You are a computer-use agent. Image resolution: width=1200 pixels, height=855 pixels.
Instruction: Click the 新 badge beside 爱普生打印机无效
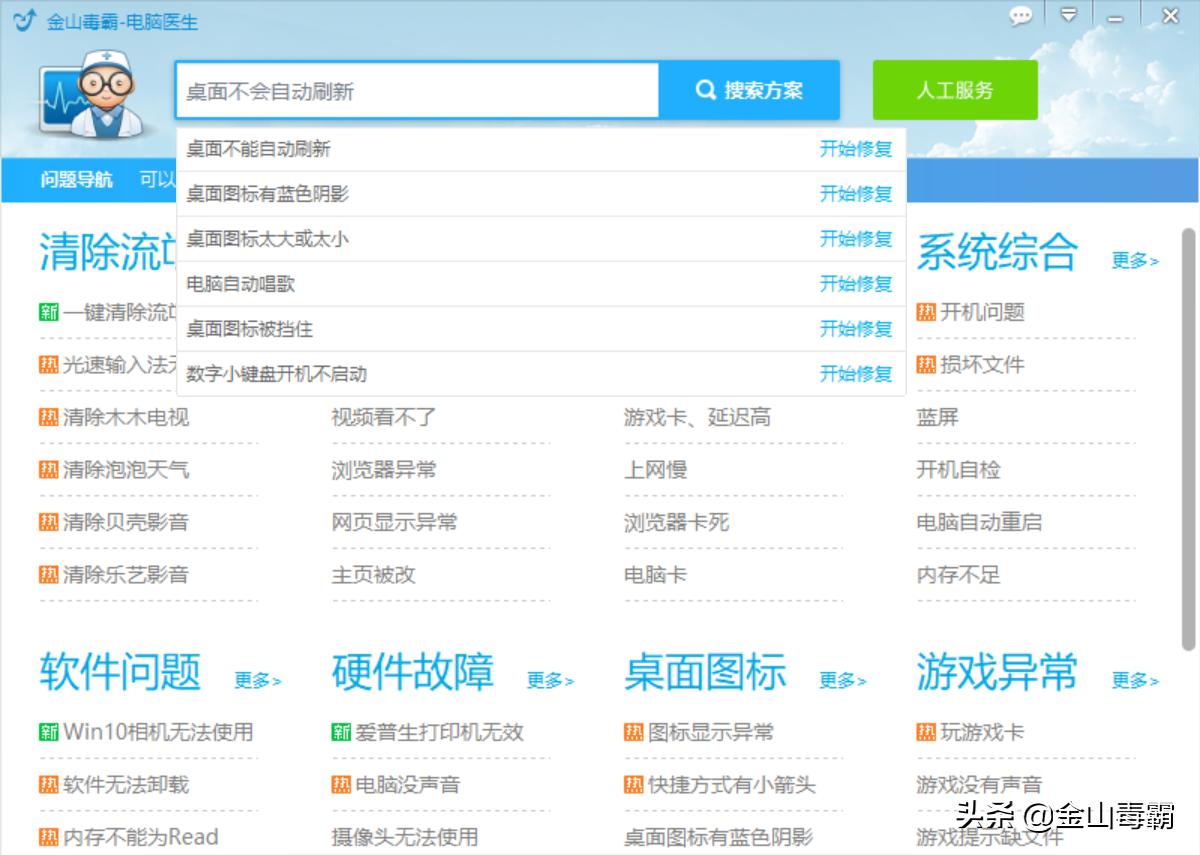tap(340, 732)
